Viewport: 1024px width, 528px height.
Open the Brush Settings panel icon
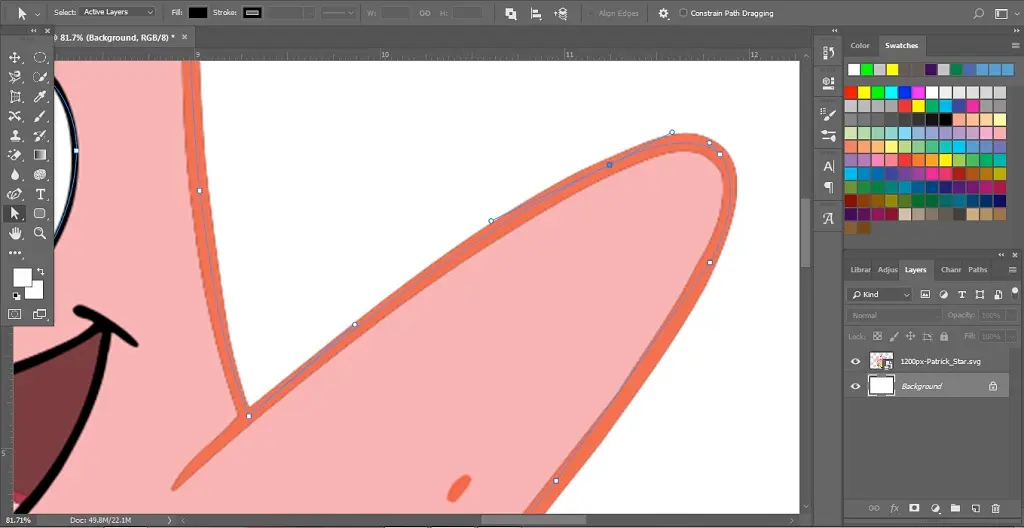(x=829, y=114)
